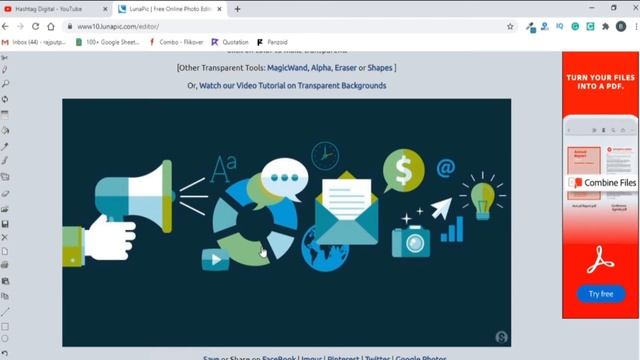Open the Combo - Flikover bookmark
This screenshot has height=360, width=640.
tap(176, 42)
